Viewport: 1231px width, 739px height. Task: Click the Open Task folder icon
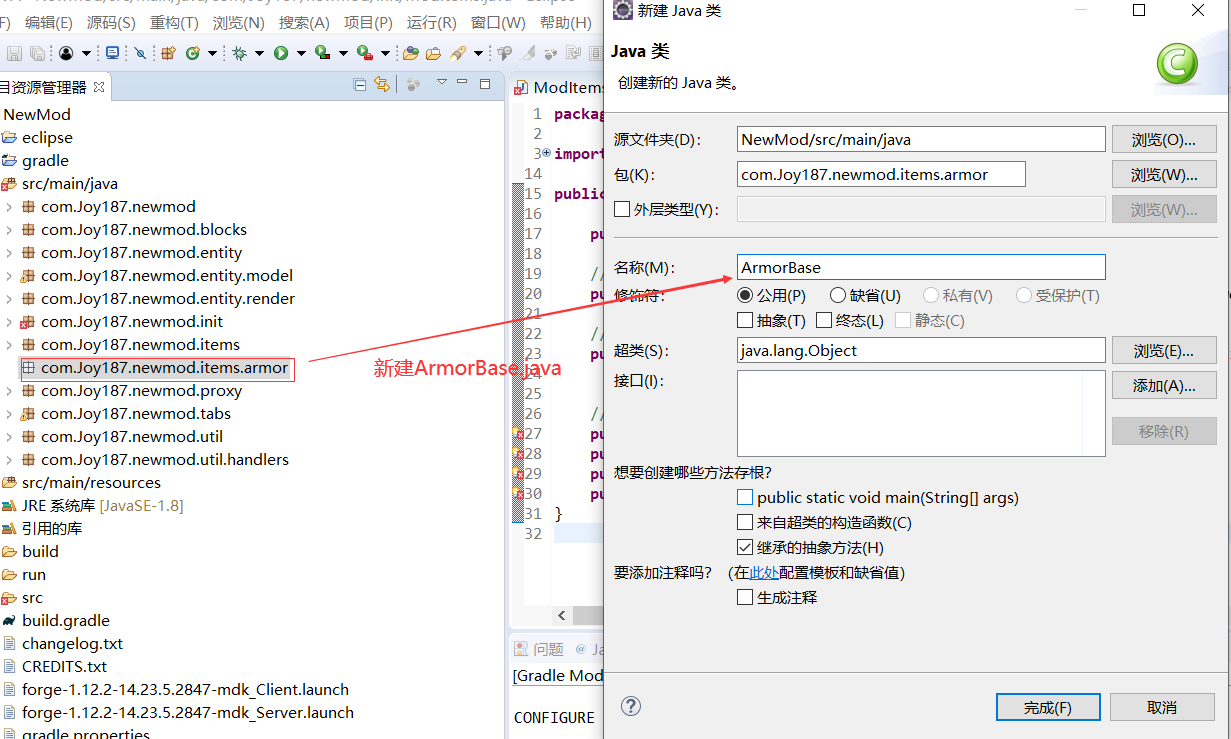coord(433,53)
